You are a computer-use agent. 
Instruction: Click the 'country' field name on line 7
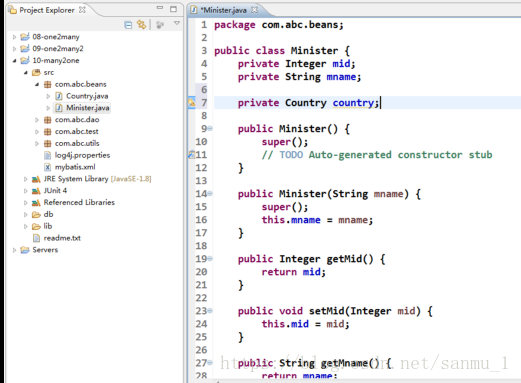click(x=353, y=103)
